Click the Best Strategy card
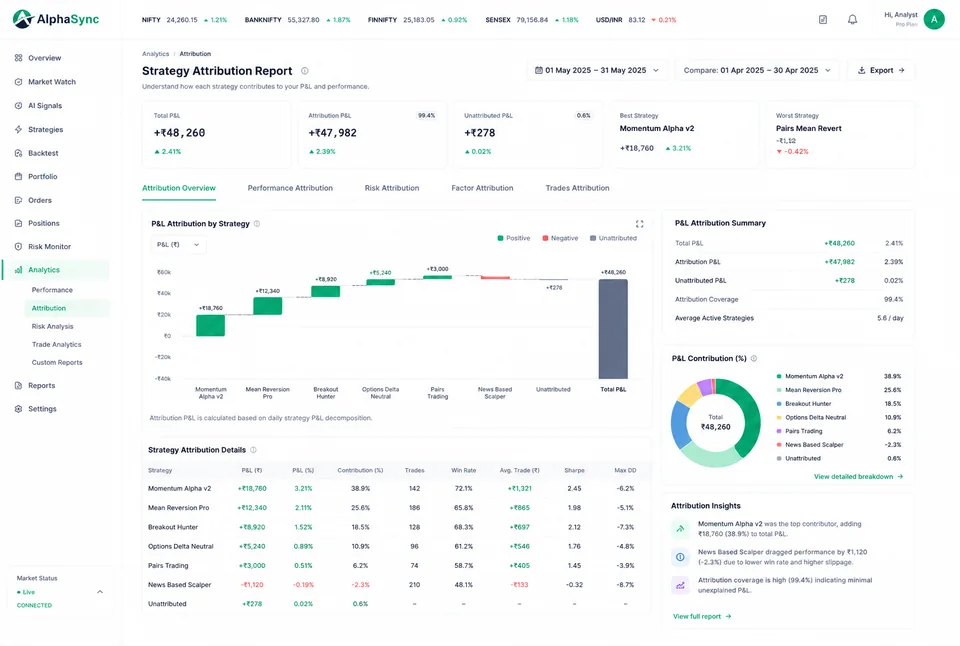Screen dimensions: 960x646 tap(683, 134)
